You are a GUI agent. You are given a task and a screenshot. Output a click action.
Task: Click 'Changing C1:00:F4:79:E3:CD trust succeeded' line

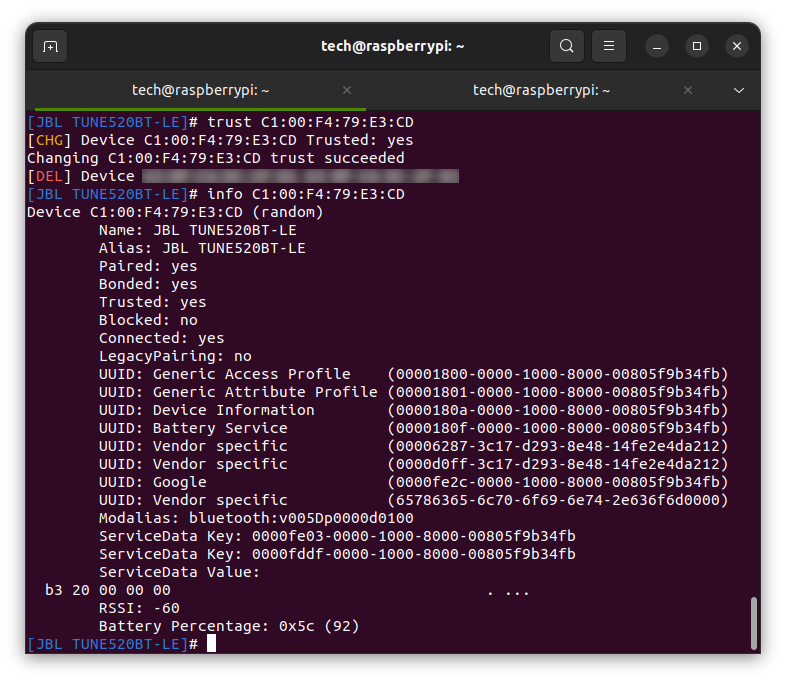coord(216,158)
